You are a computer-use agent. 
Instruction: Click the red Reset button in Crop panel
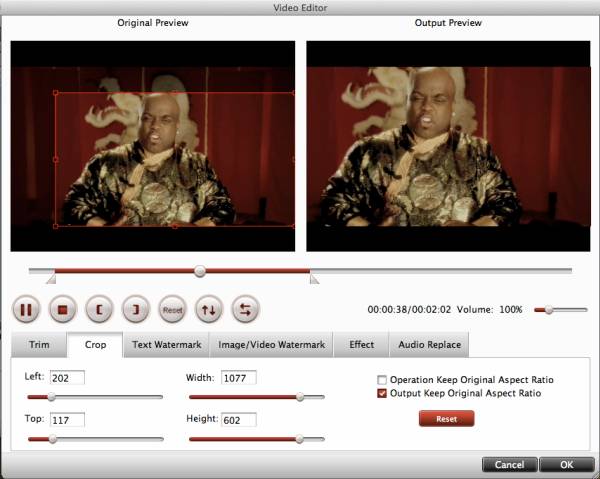447,419
